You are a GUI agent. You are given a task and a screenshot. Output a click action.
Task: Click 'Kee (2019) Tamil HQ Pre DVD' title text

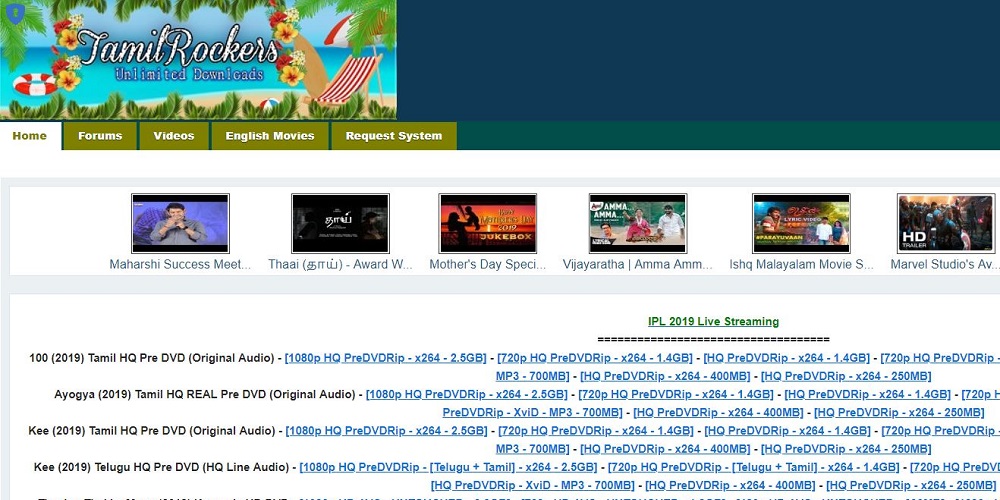pyautogui.click(x=152, y=430)
